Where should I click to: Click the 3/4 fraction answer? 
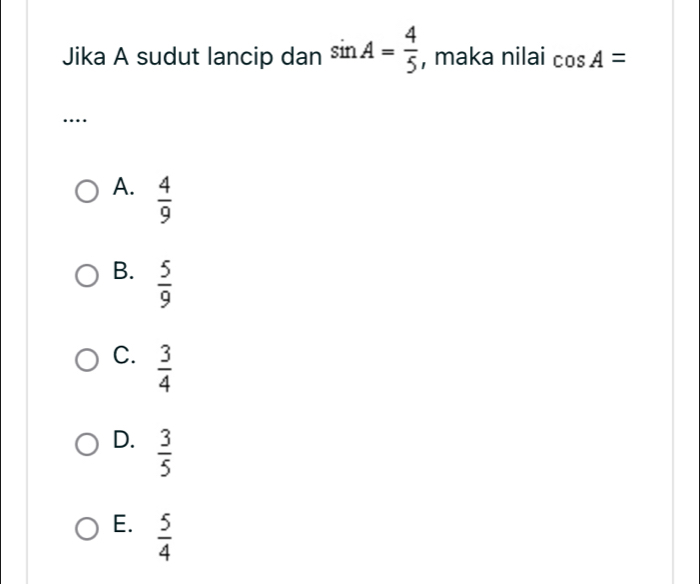[x=166, y=368]
